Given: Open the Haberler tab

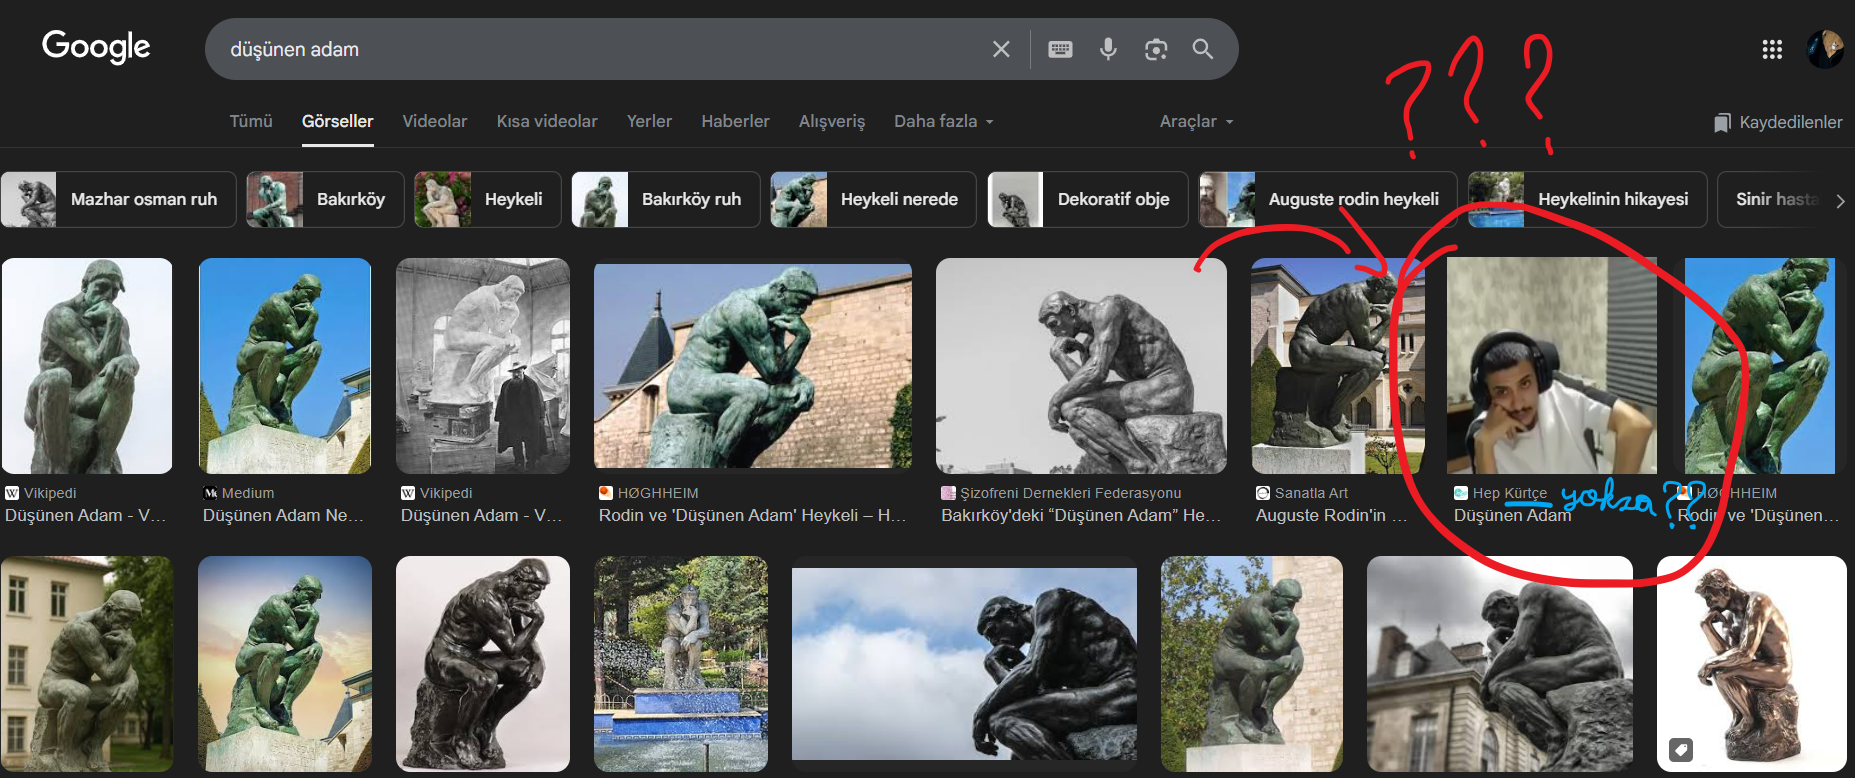Looking at the screenshot, I should pyautogui.click(x=735, y=121).
